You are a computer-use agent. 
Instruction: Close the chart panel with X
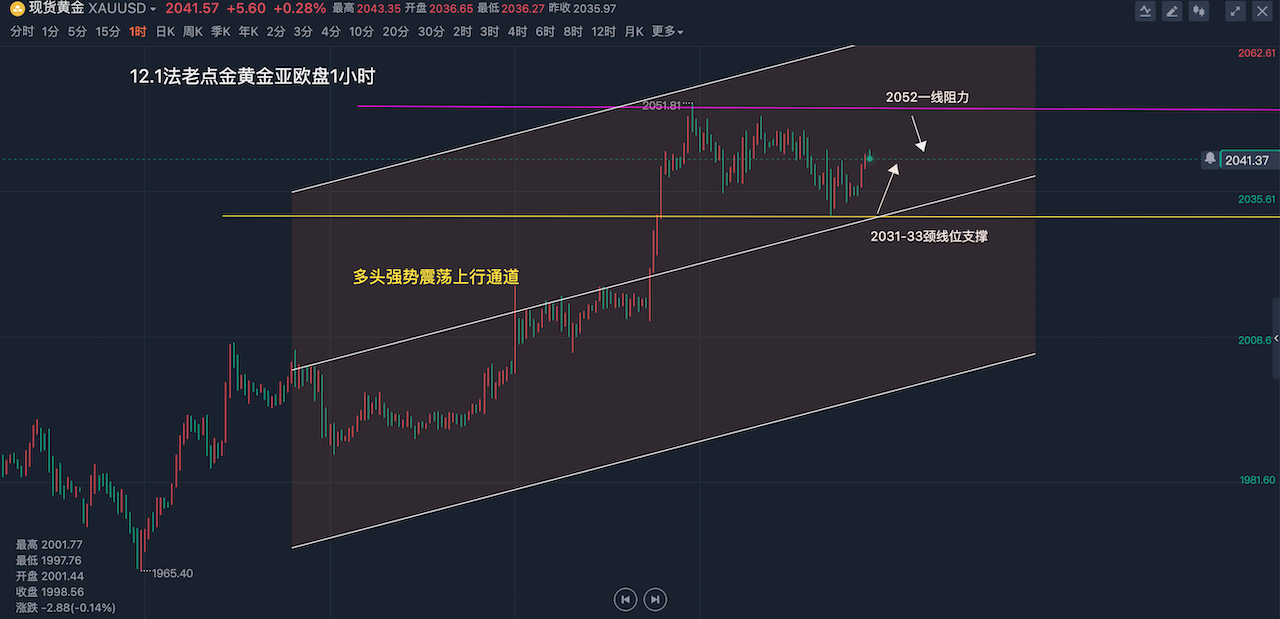1263,11
